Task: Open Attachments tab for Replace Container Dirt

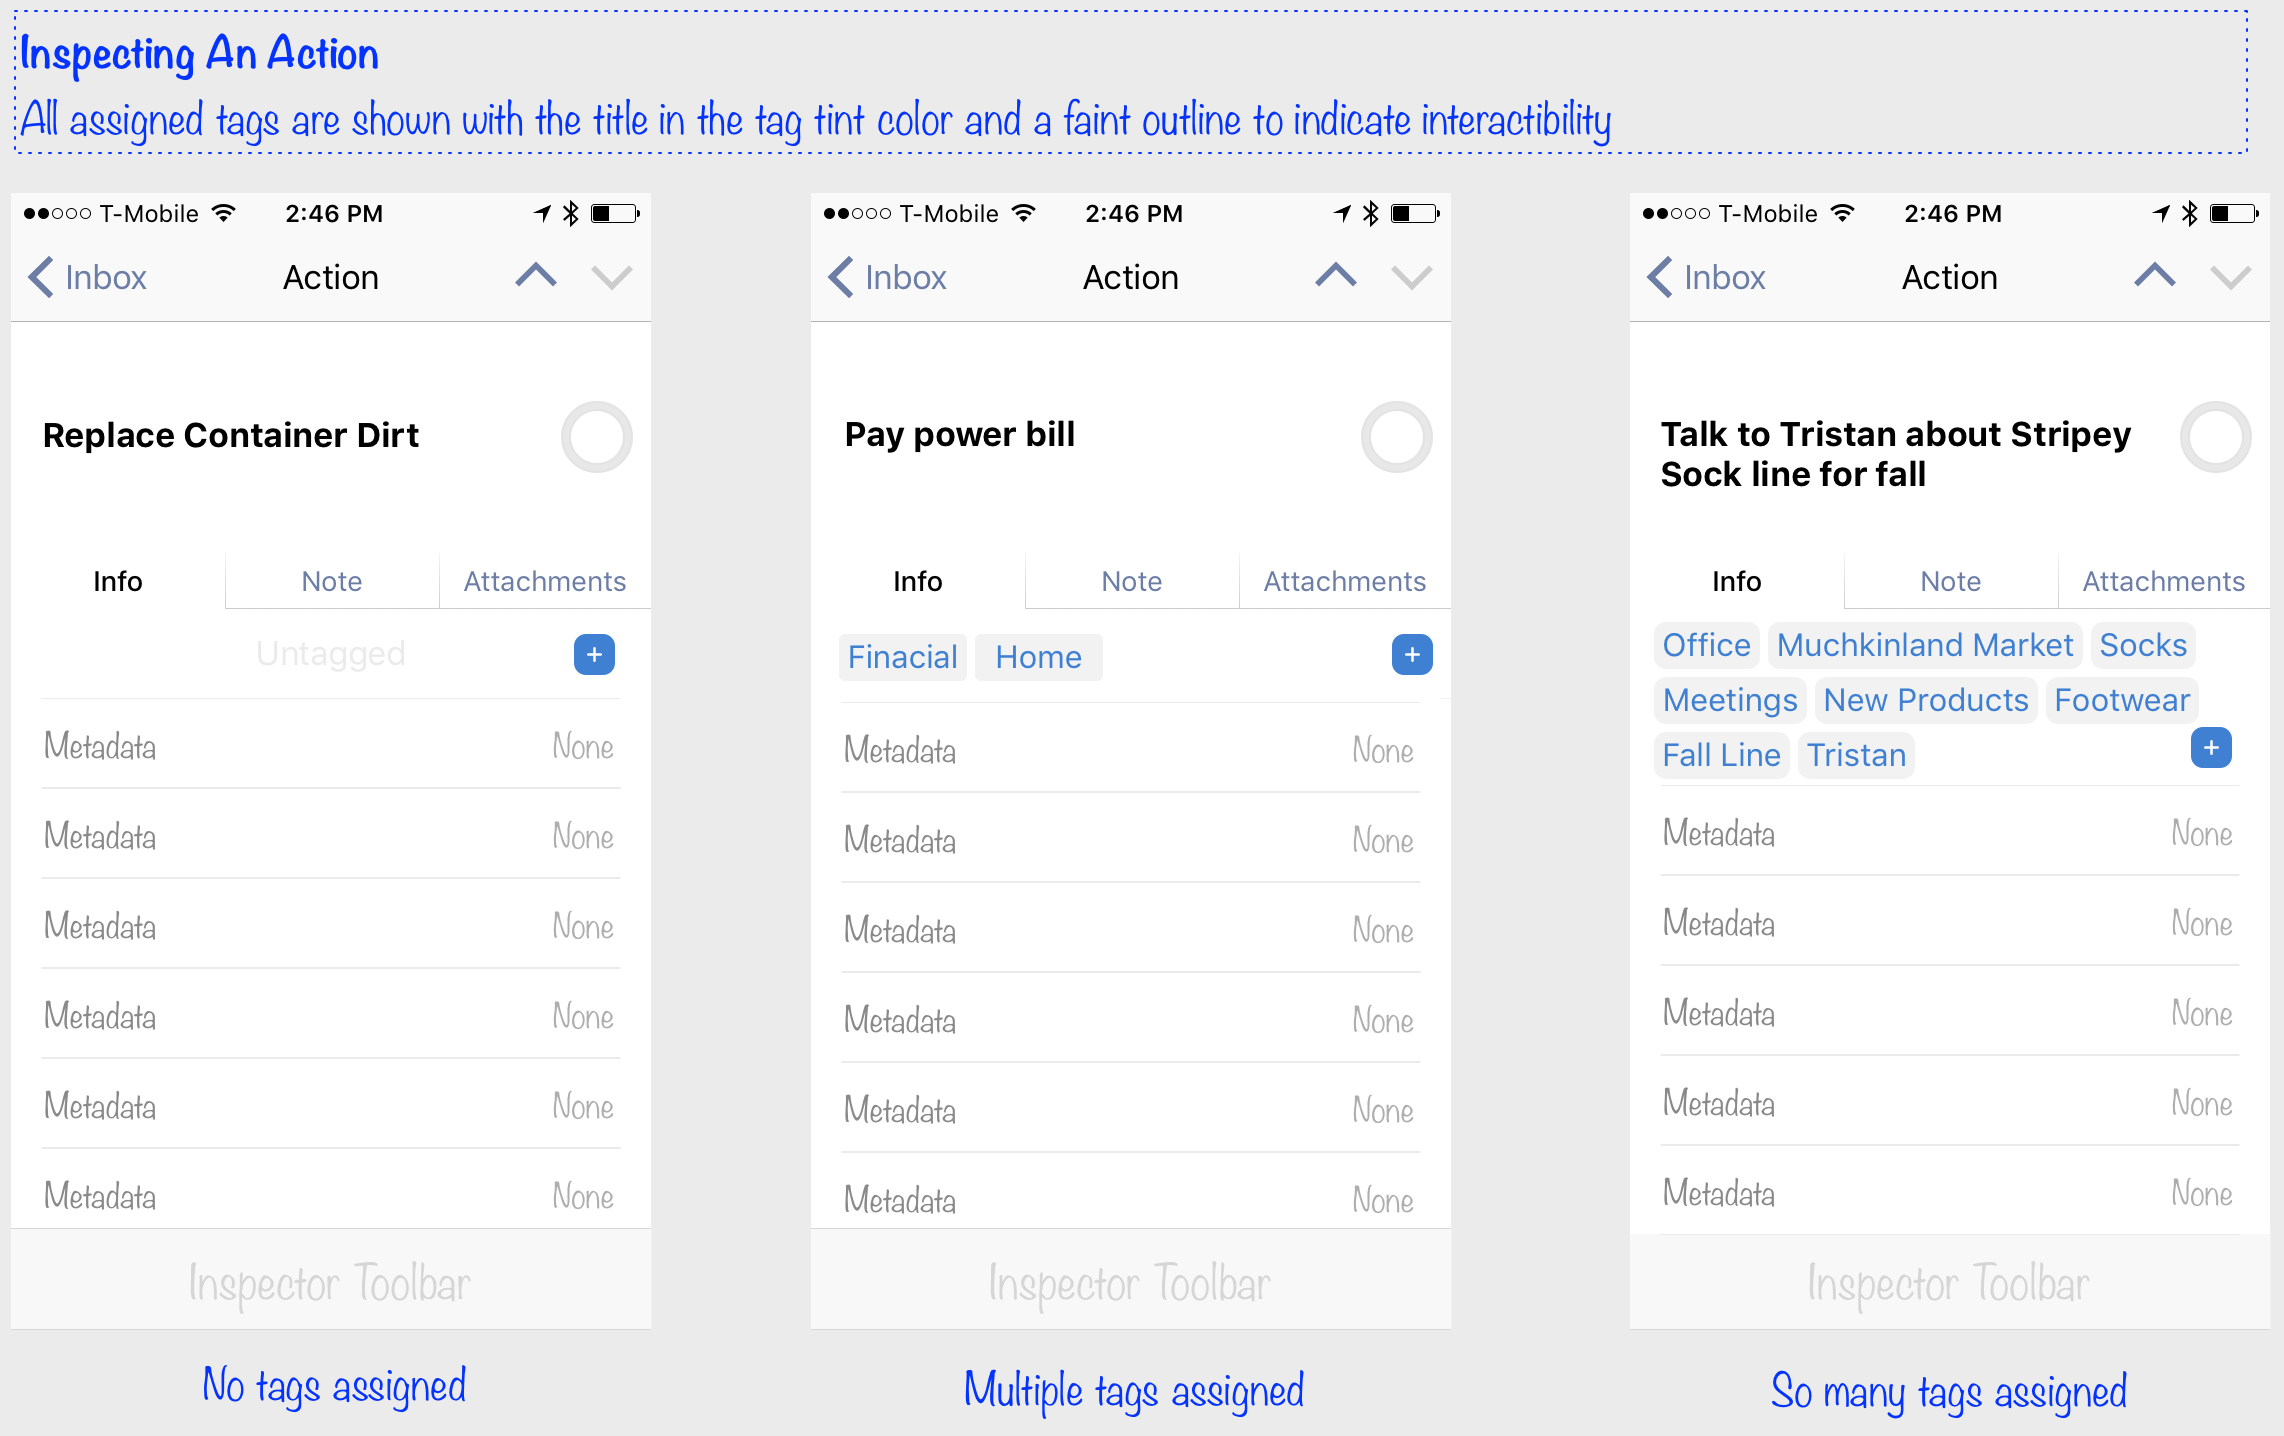Action: [545, 581]
